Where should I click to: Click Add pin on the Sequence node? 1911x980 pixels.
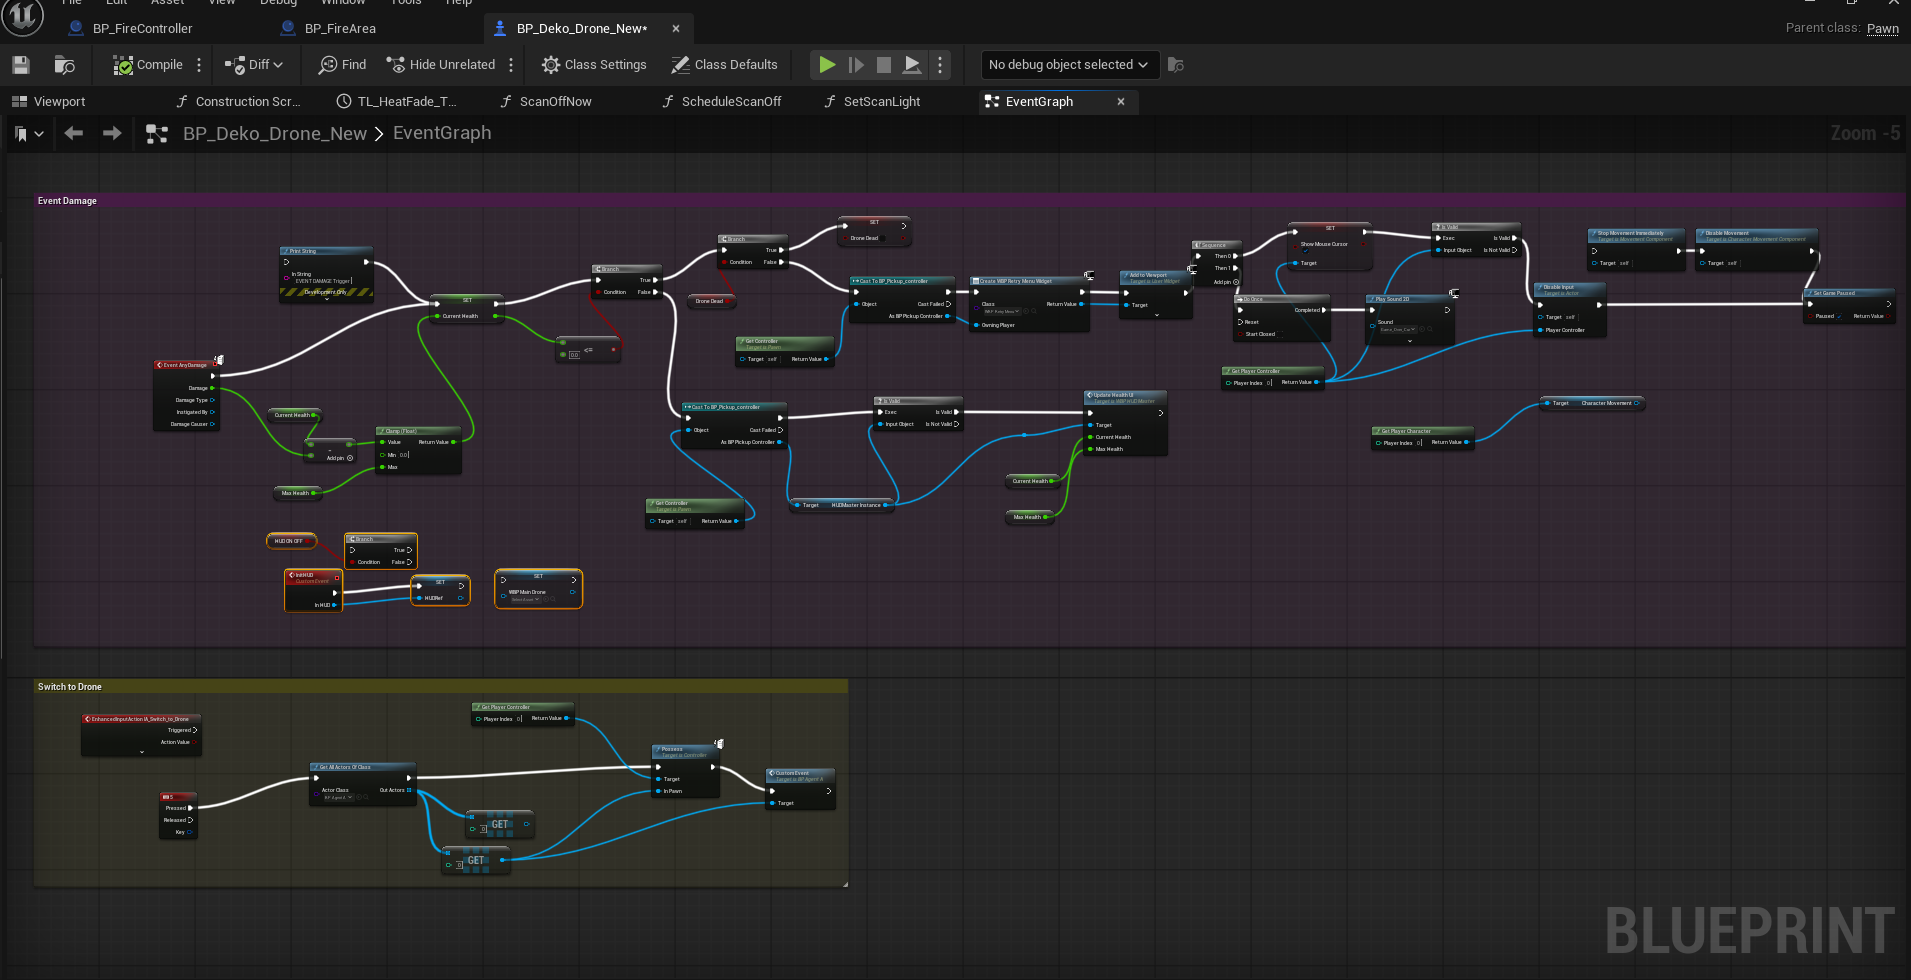pos(1226,282)
